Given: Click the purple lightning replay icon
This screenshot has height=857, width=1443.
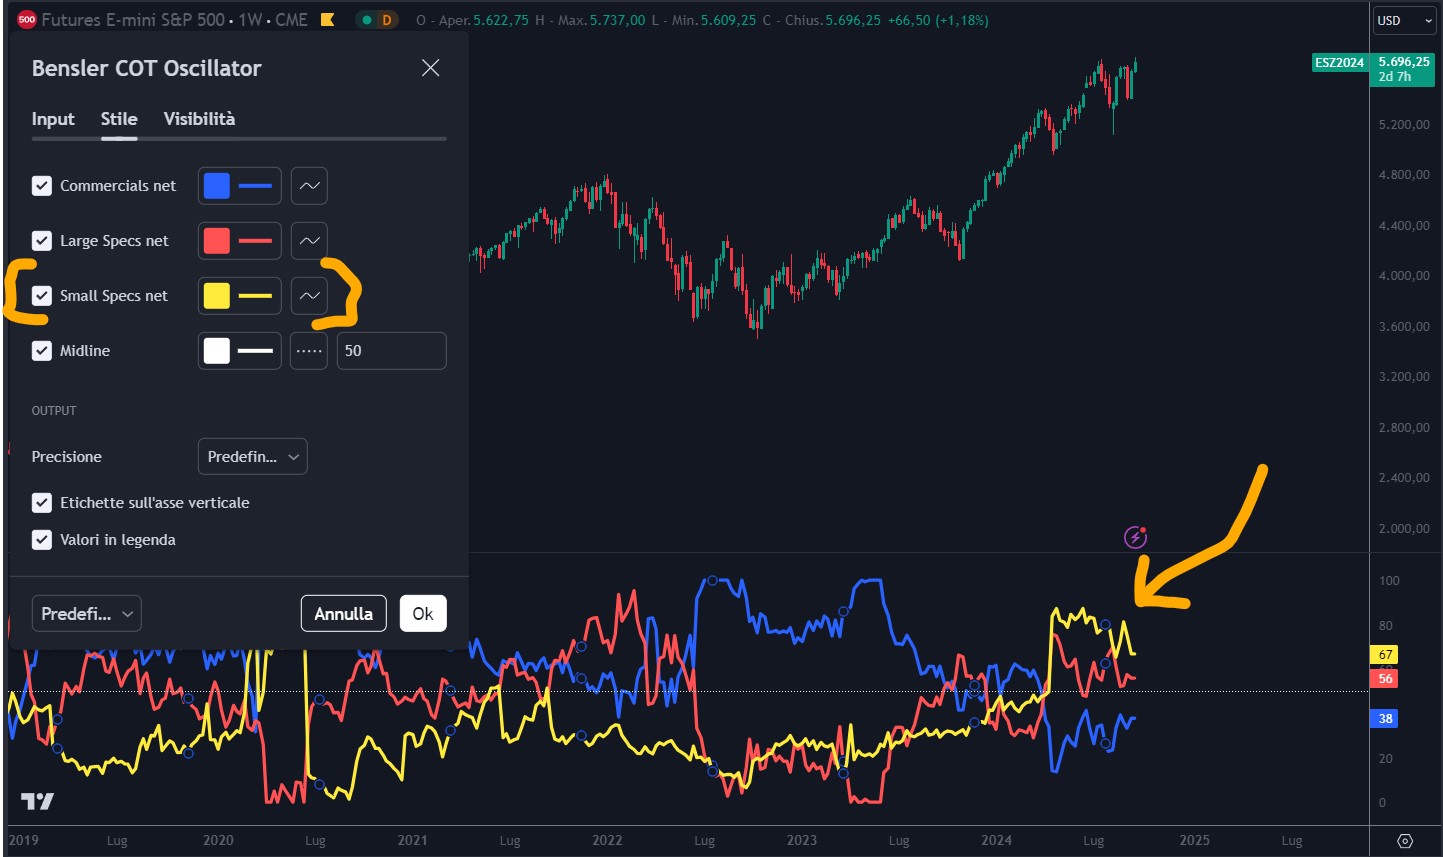Looking at the screenshot, I should pos(1135,538).
